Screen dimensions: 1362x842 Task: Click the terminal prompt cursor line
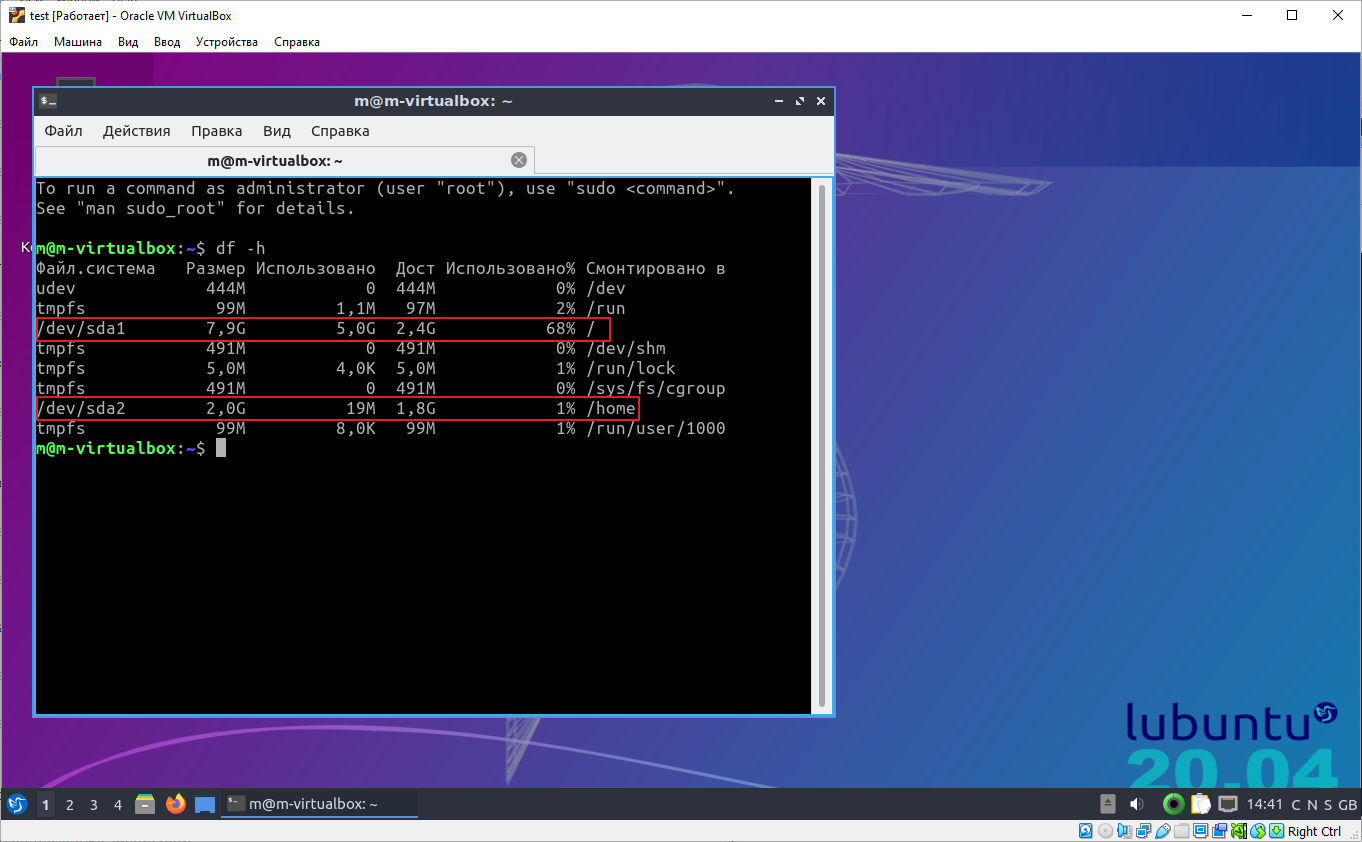click(130, 448)
